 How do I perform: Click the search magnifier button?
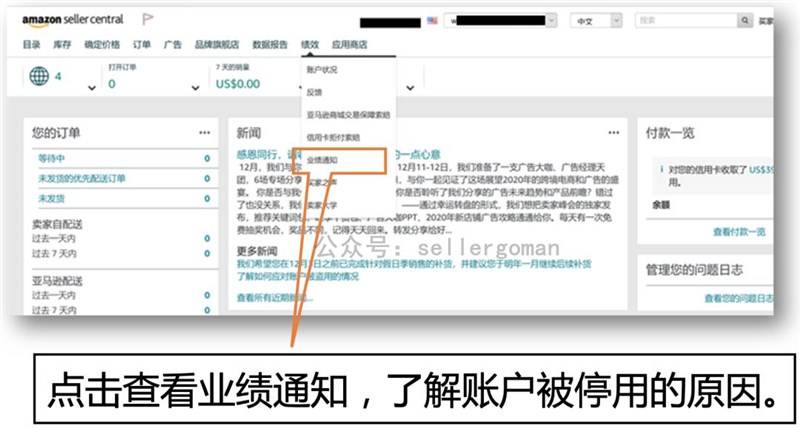pos(745,21)
